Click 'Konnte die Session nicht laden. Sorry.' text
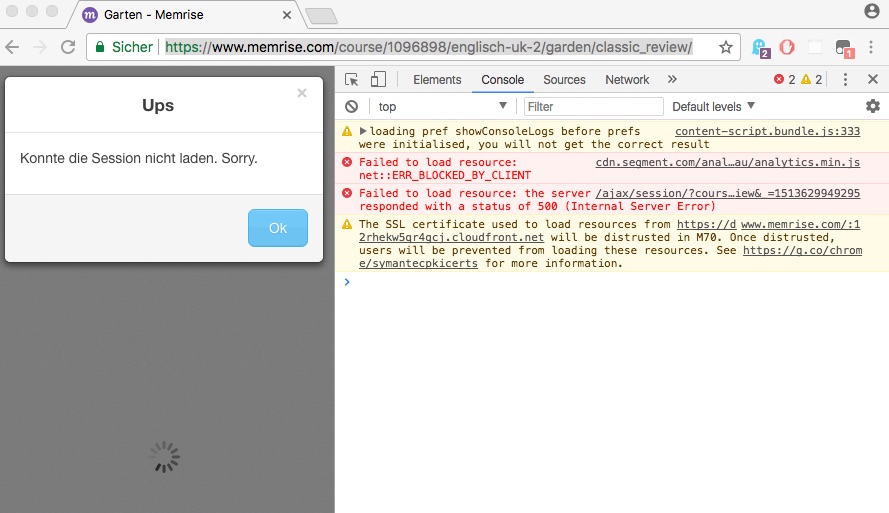This screenshot has height=513, width=889. click(x=139, y=158)
